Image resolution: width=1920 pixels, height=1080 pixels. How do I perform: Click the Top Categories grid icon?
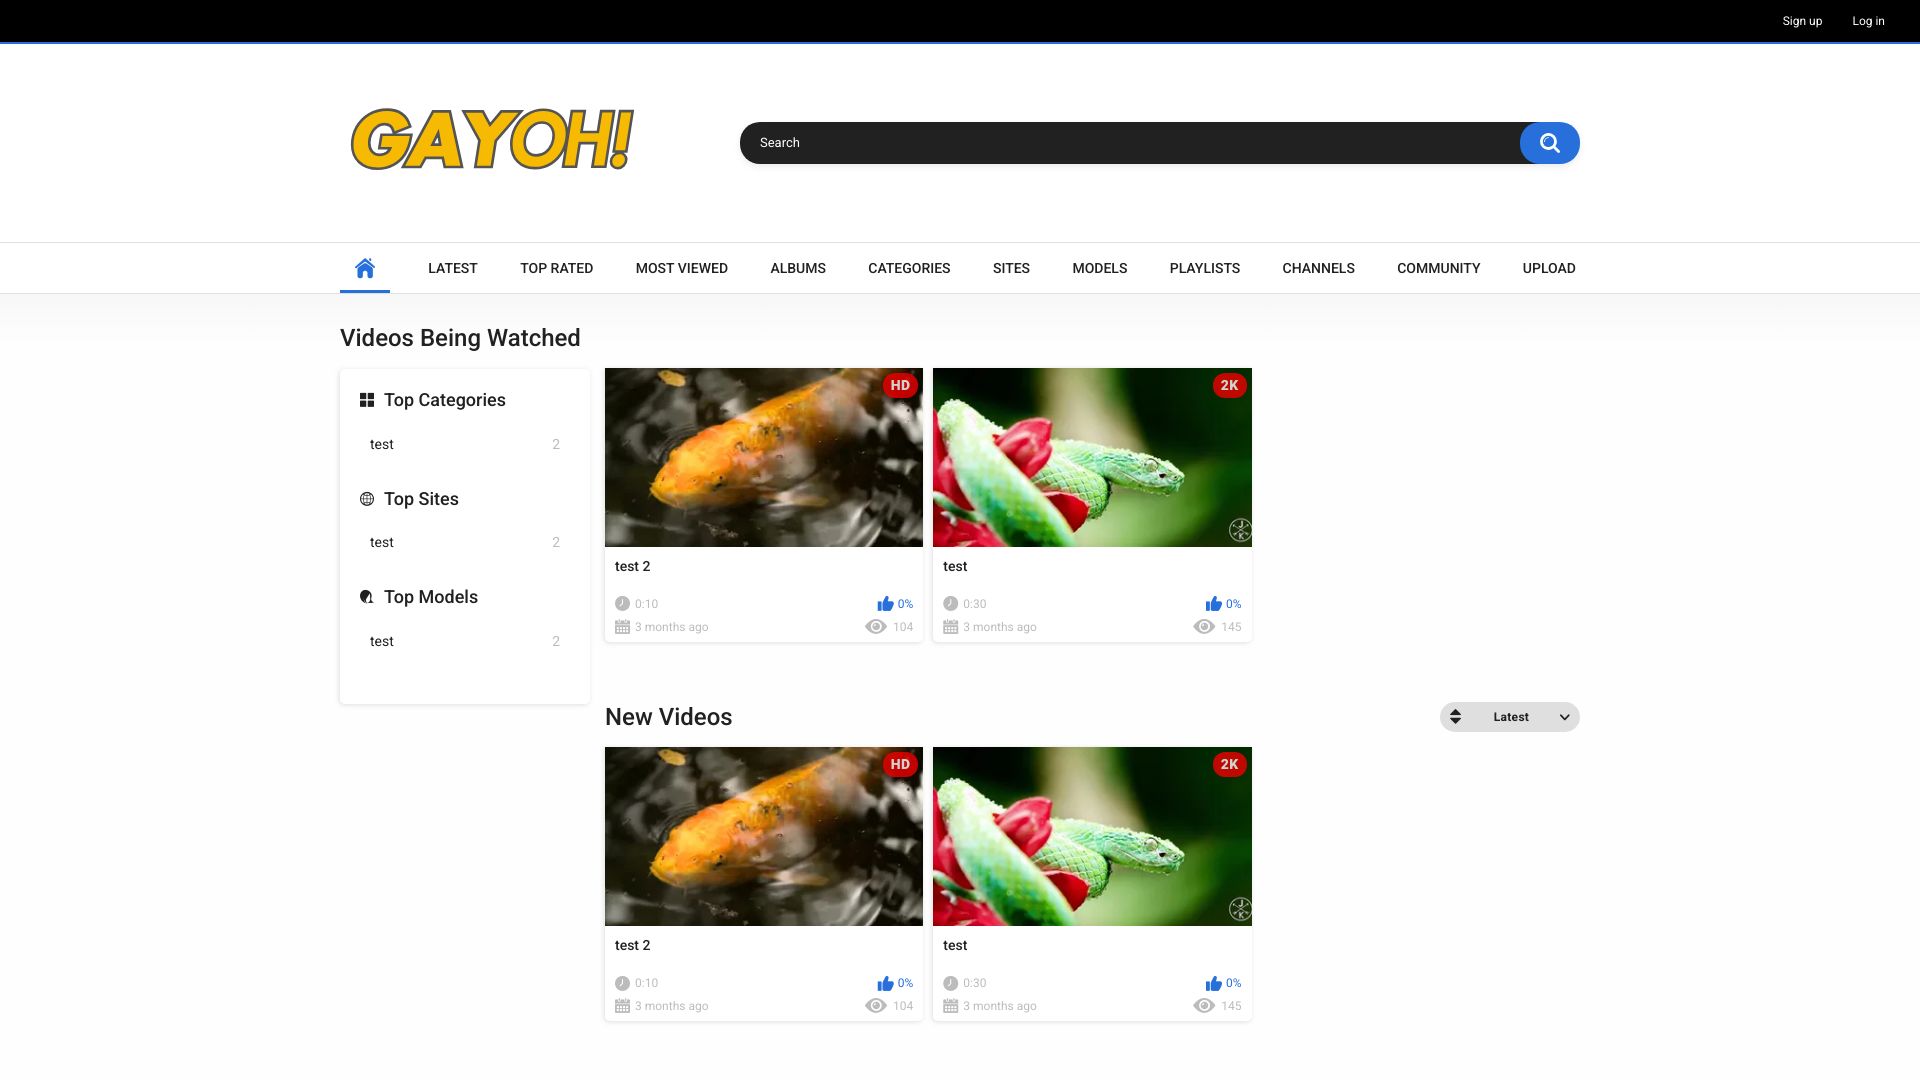tap(367, 400)
